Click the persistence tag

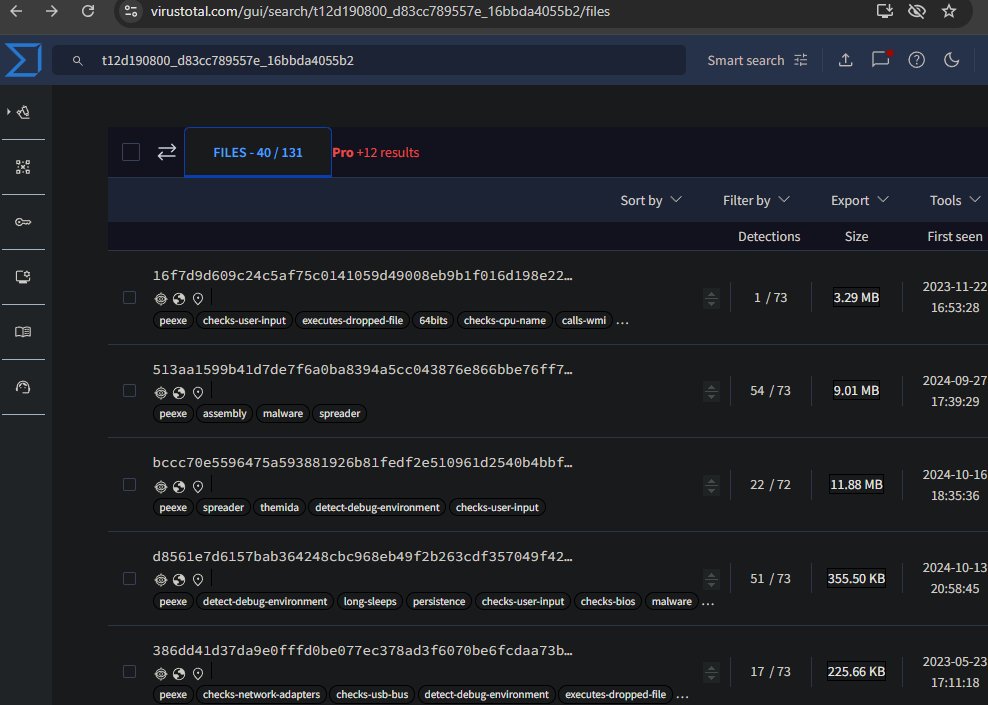click(x=439, y=601)
